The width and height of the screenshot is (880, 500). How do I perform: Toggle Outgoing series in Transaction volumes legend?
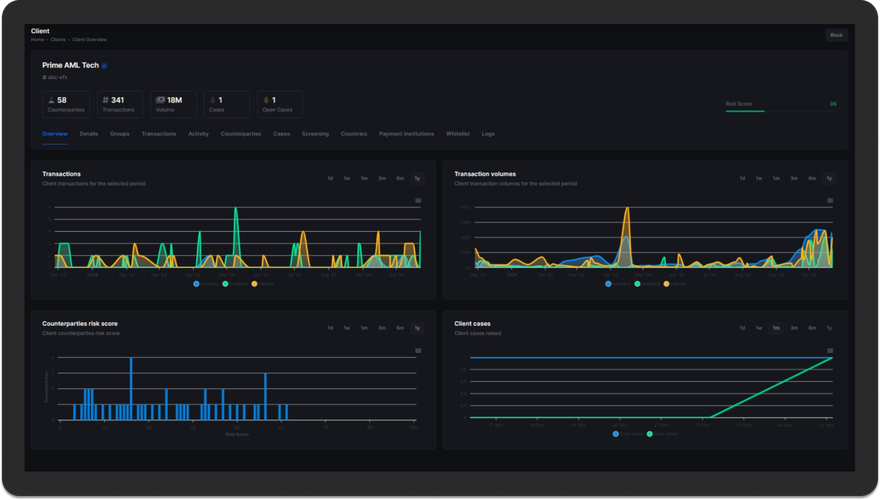tap(647, 284)
